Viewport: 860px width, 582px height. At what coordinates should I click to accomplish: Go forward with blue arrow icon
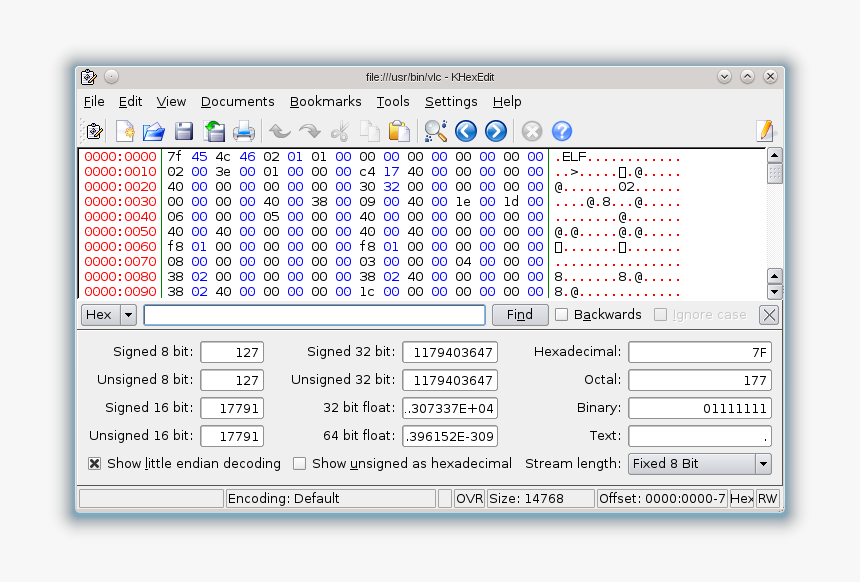click(x=495, y=131)
